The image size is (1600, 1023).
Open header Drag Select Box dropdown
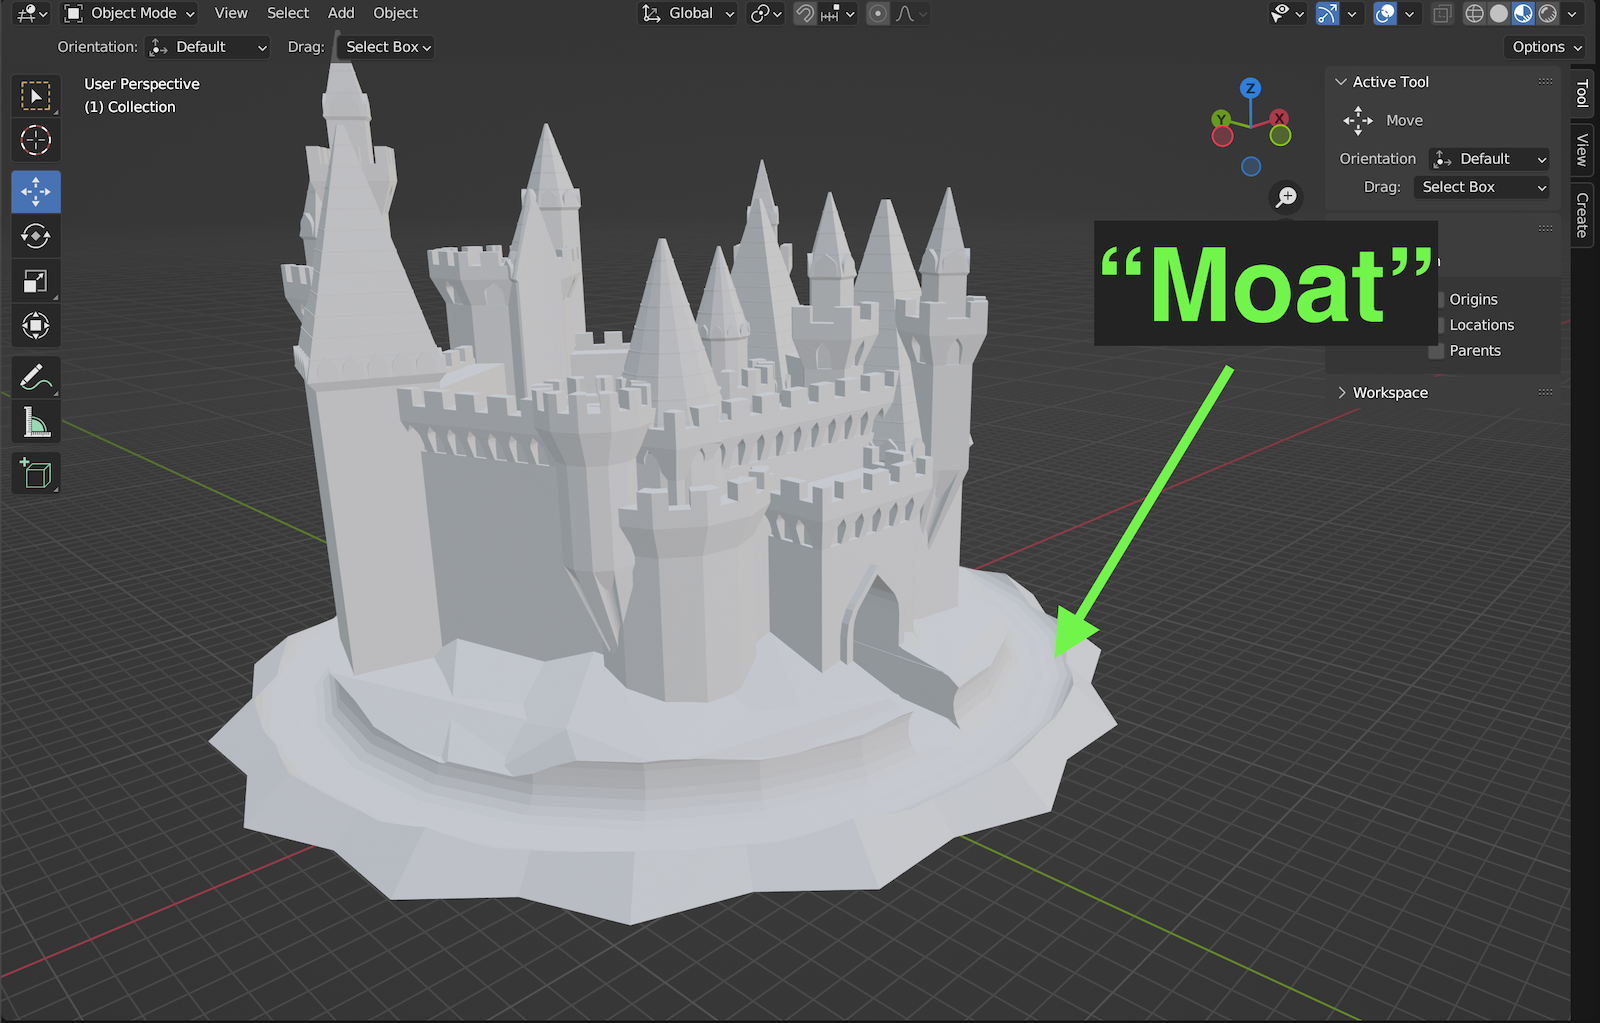point(385,47)
